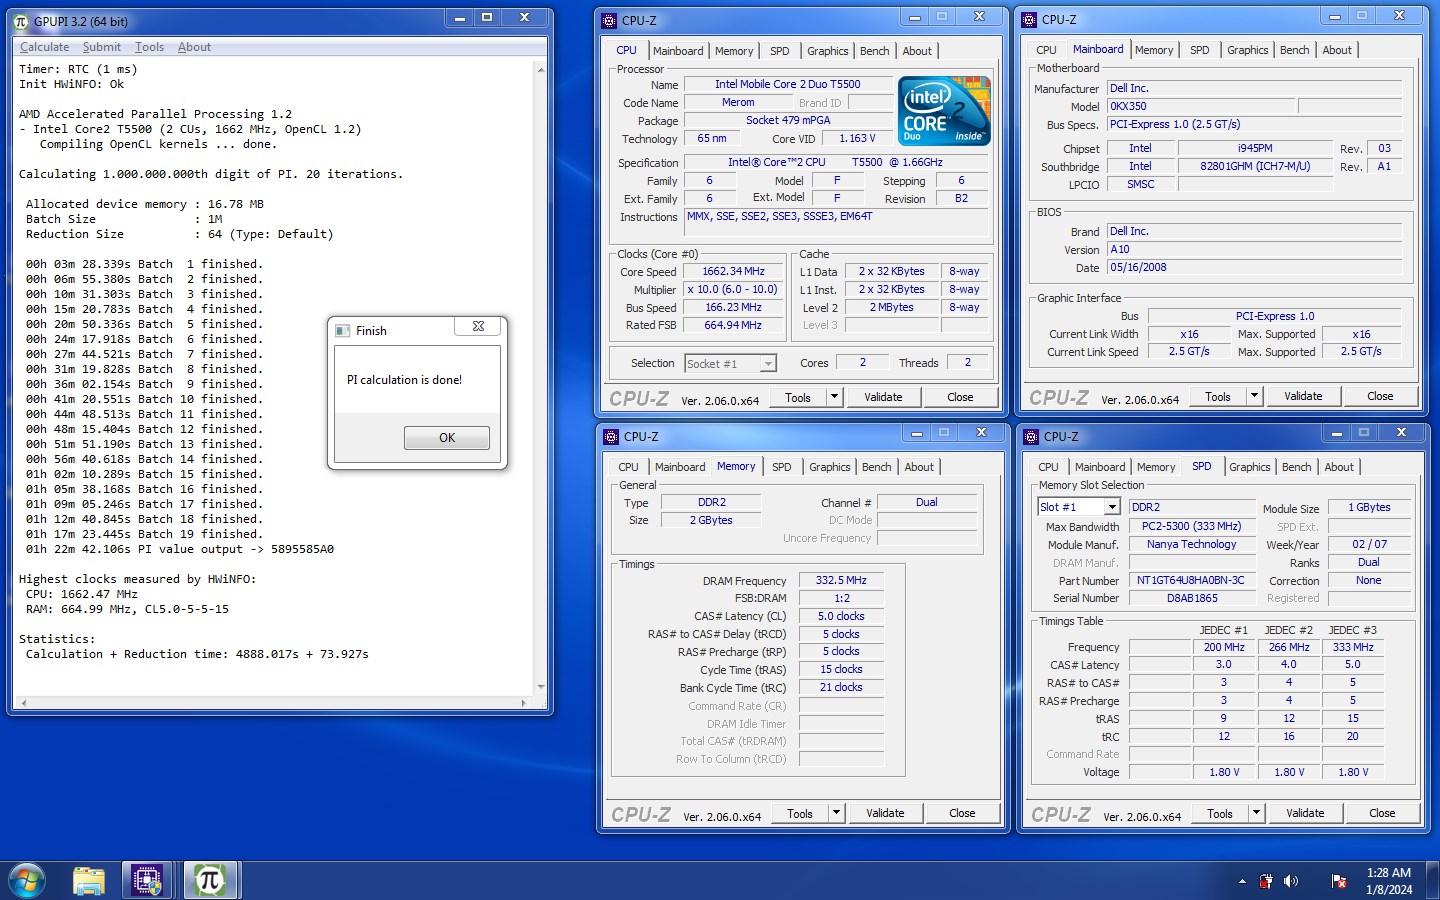Click the Finish dialog title icon
The image size is (1440, 900).
click(343, 330)
